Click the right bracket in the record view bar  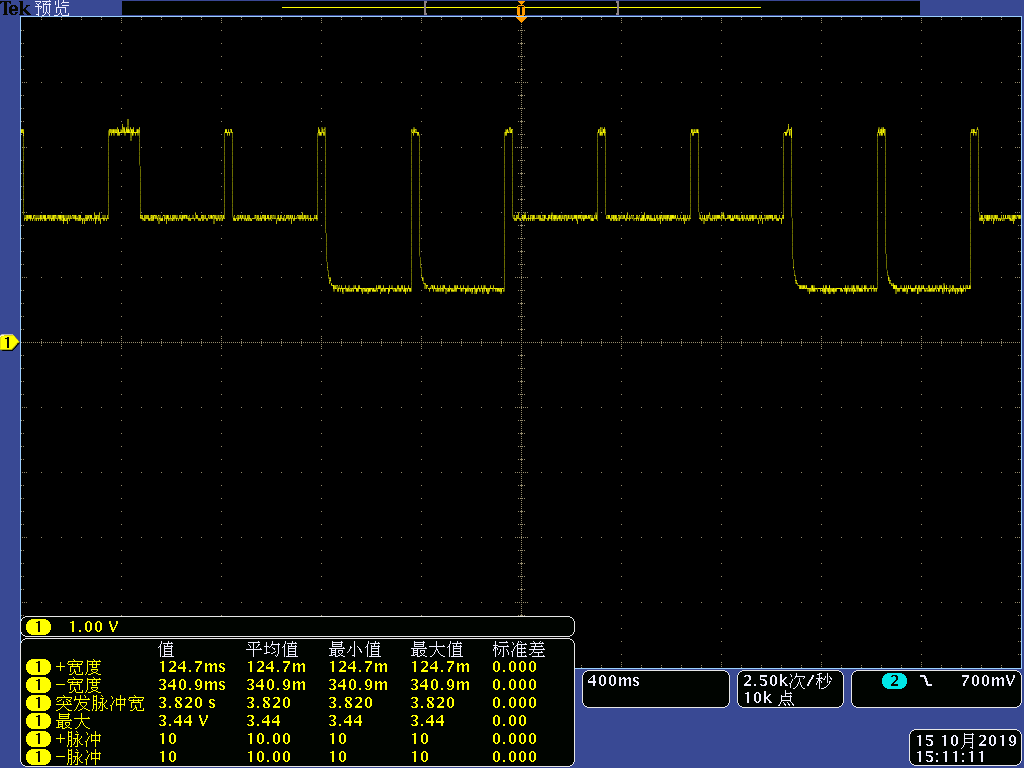[x=616, y=8]
